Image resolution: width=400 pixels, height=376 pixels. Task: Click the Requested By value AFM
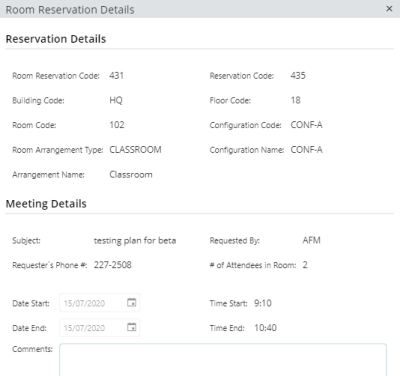tap(311, 240)
